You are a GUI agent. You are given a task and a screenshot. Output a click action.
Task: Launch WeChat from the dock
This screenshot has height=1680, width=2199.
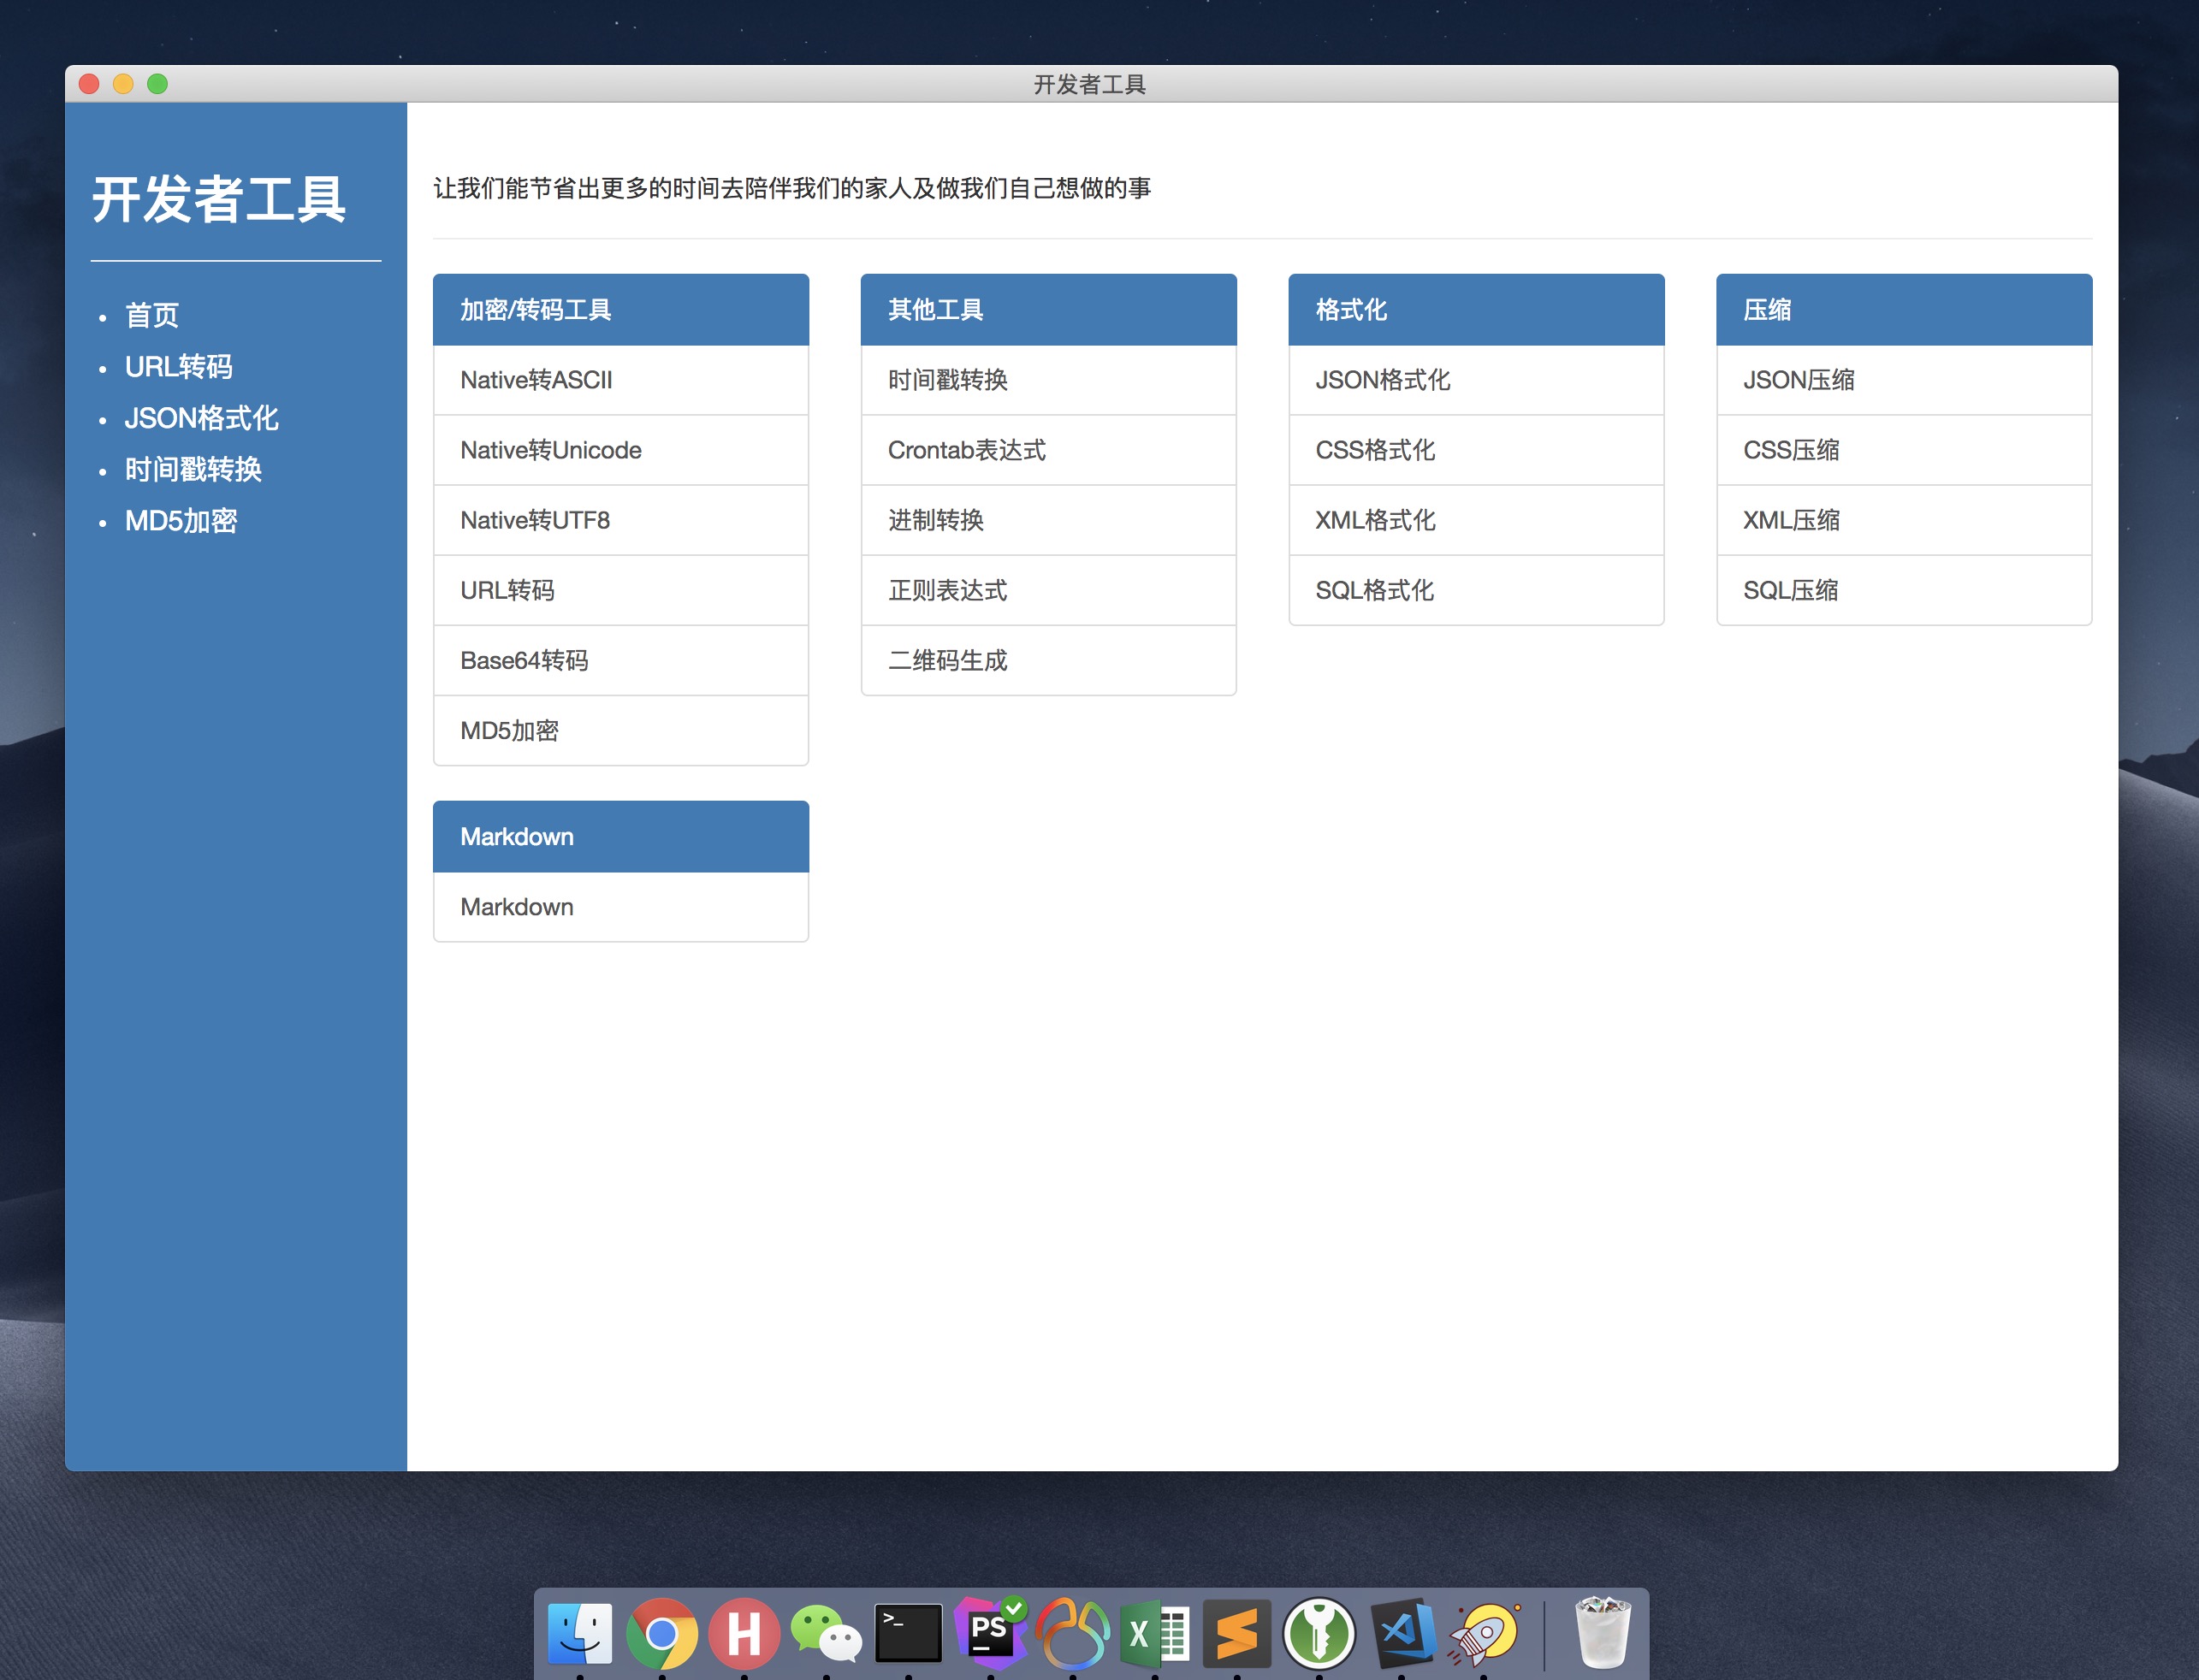pyautogui.click(x=826, y=1634)
